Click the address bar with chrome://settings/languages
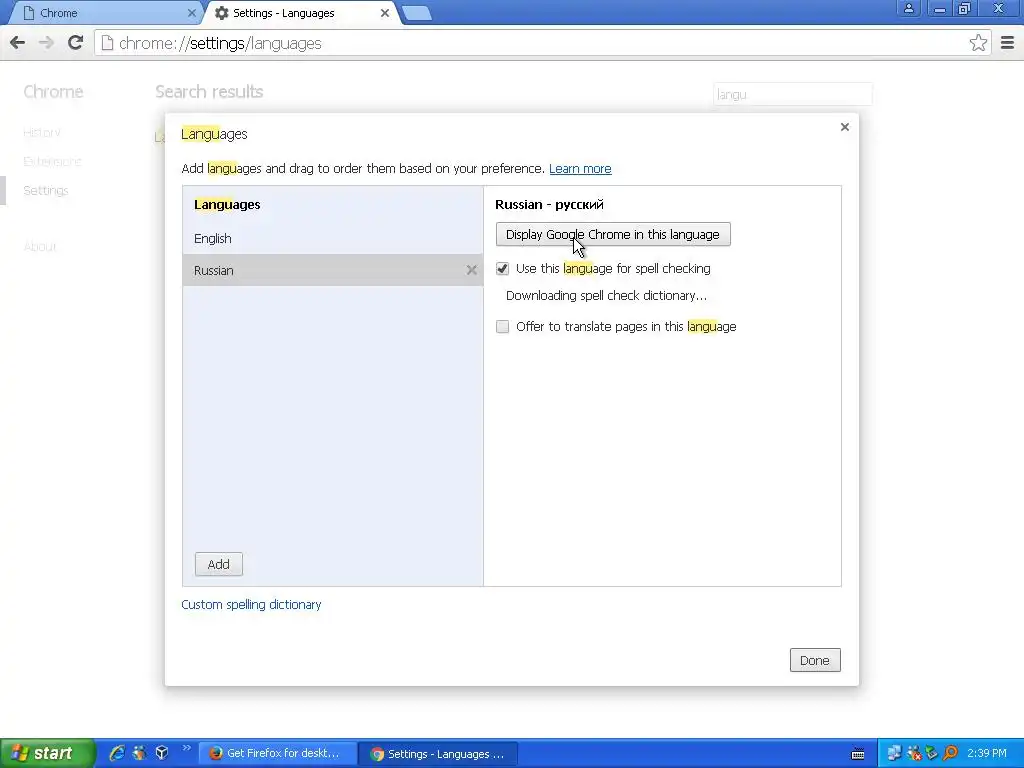The width and height of the screenshot is (1024, 768). [x=532, y=43]
